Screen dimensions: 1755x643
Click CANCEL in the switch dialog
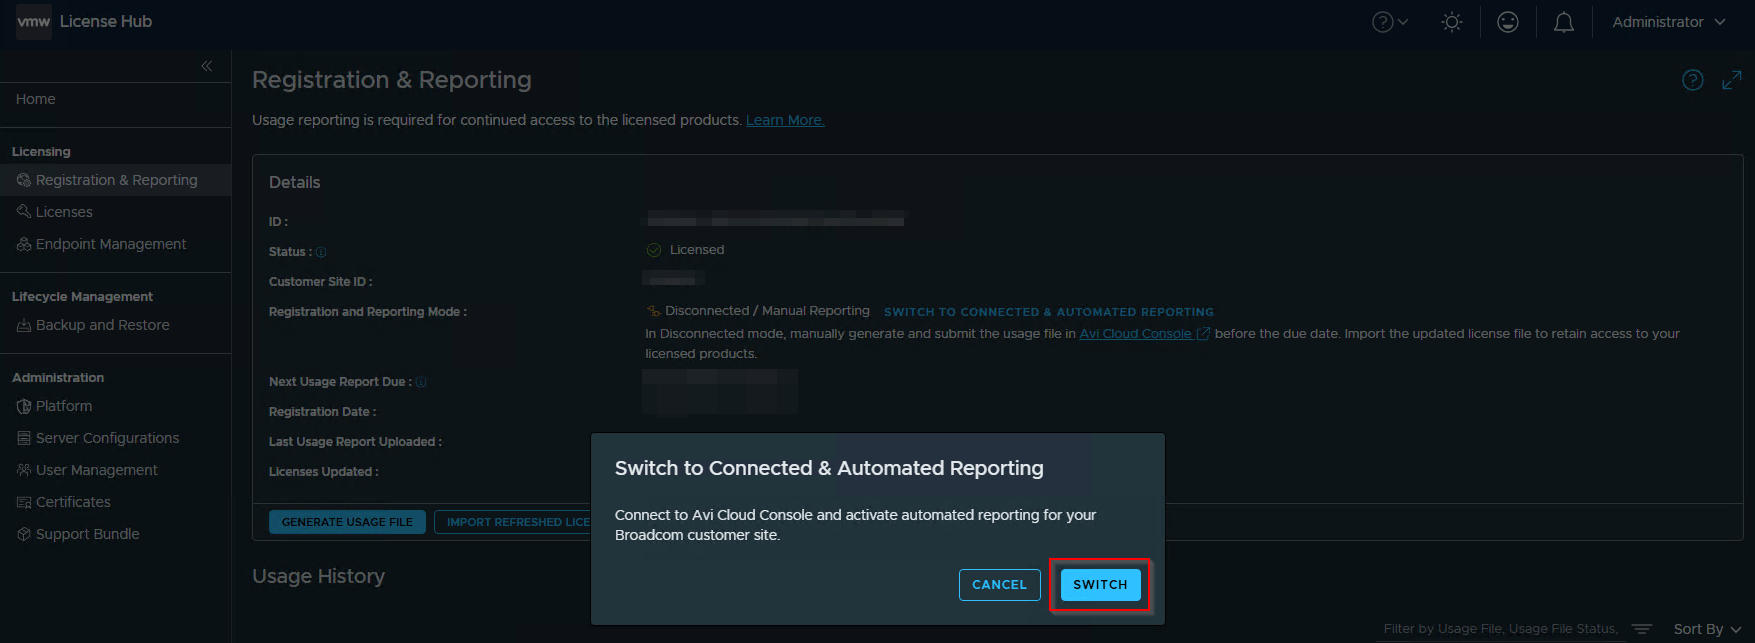coord(999,585)
